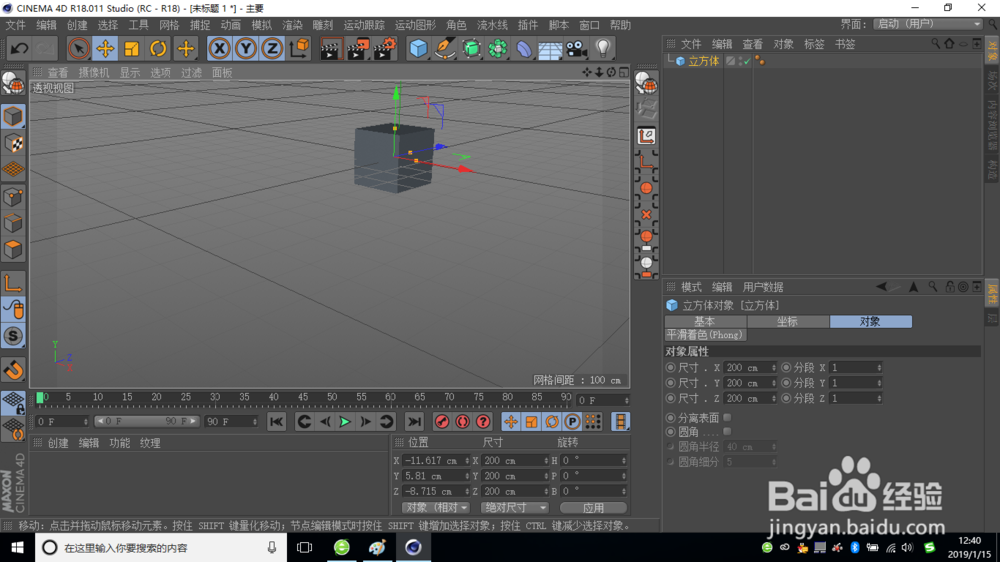
Task: Go to end of animation
Action: [x=414, y=422]
